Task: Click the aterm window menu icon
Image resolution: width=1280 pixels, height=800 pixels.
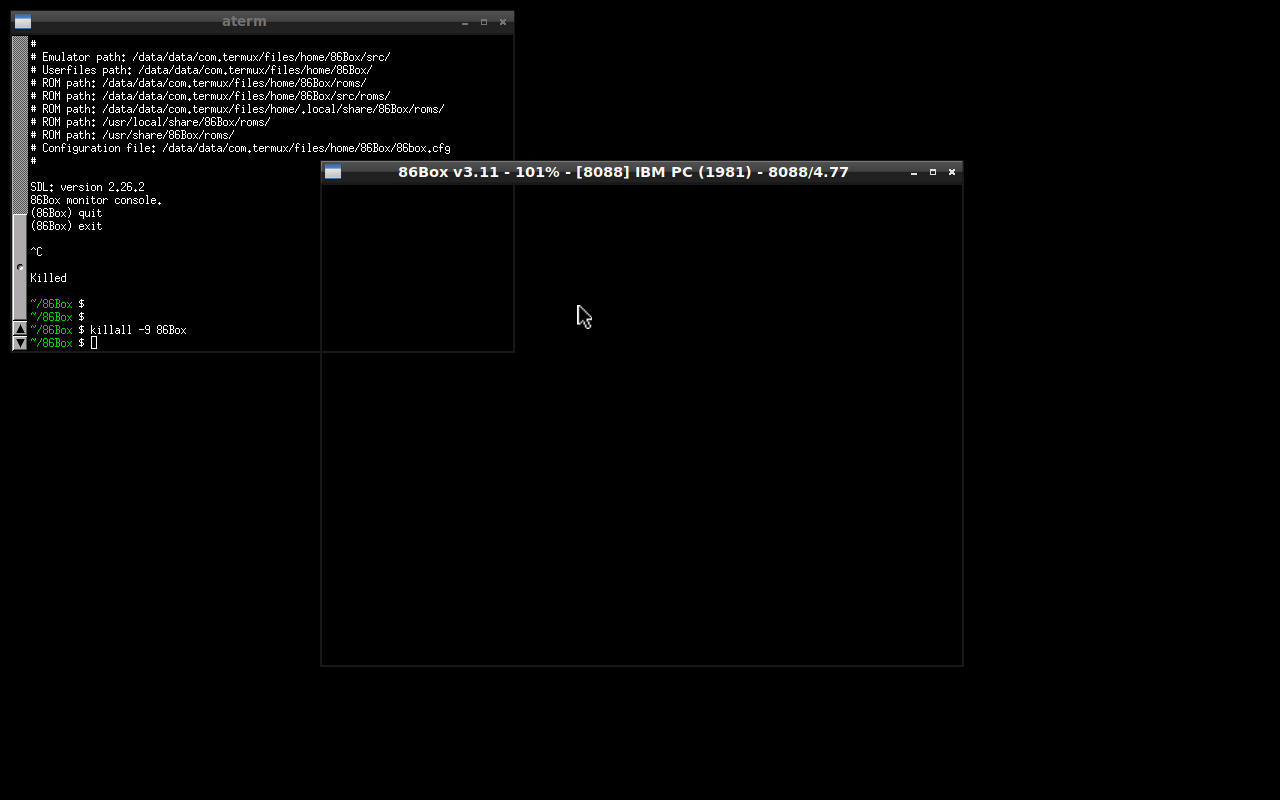Action: point(23,21)
